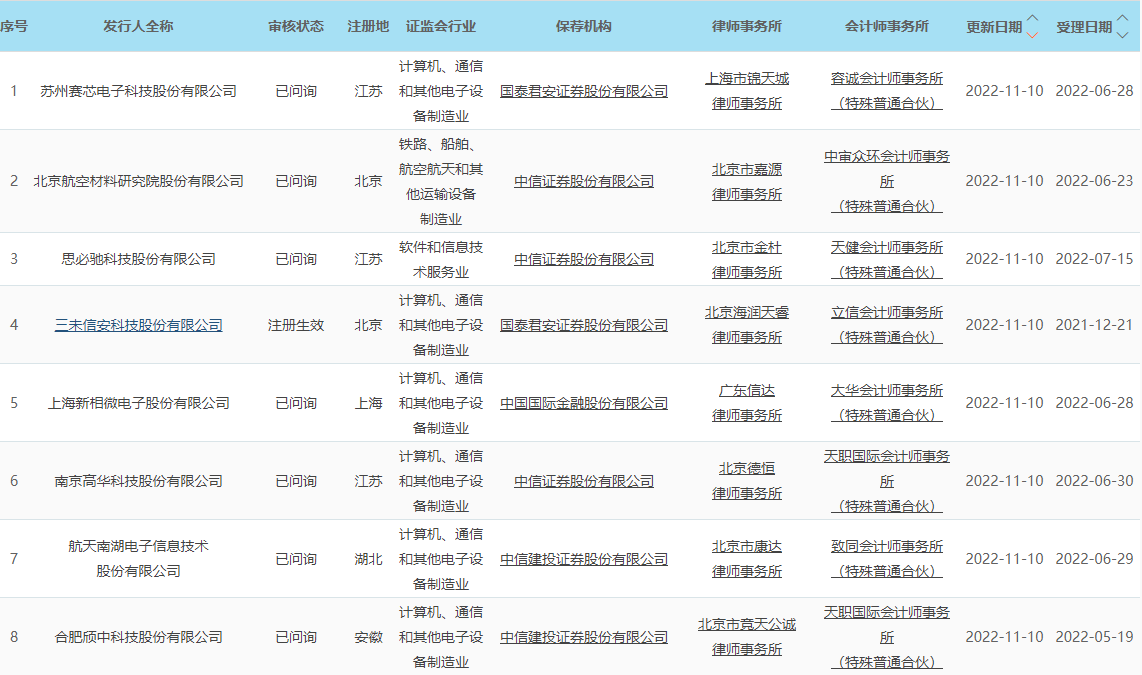This screenshot has height=675, width=1142.
Task: Open the 致同会计师事务所 link
Action: pos(886,558)
